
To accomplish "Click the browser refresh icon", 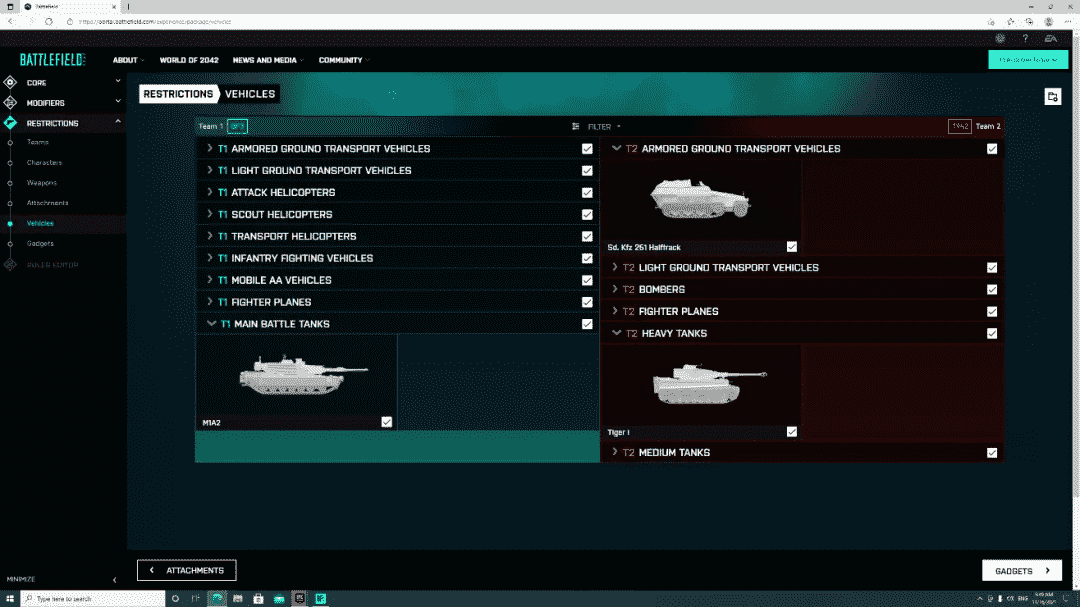I will pos(49,21).
